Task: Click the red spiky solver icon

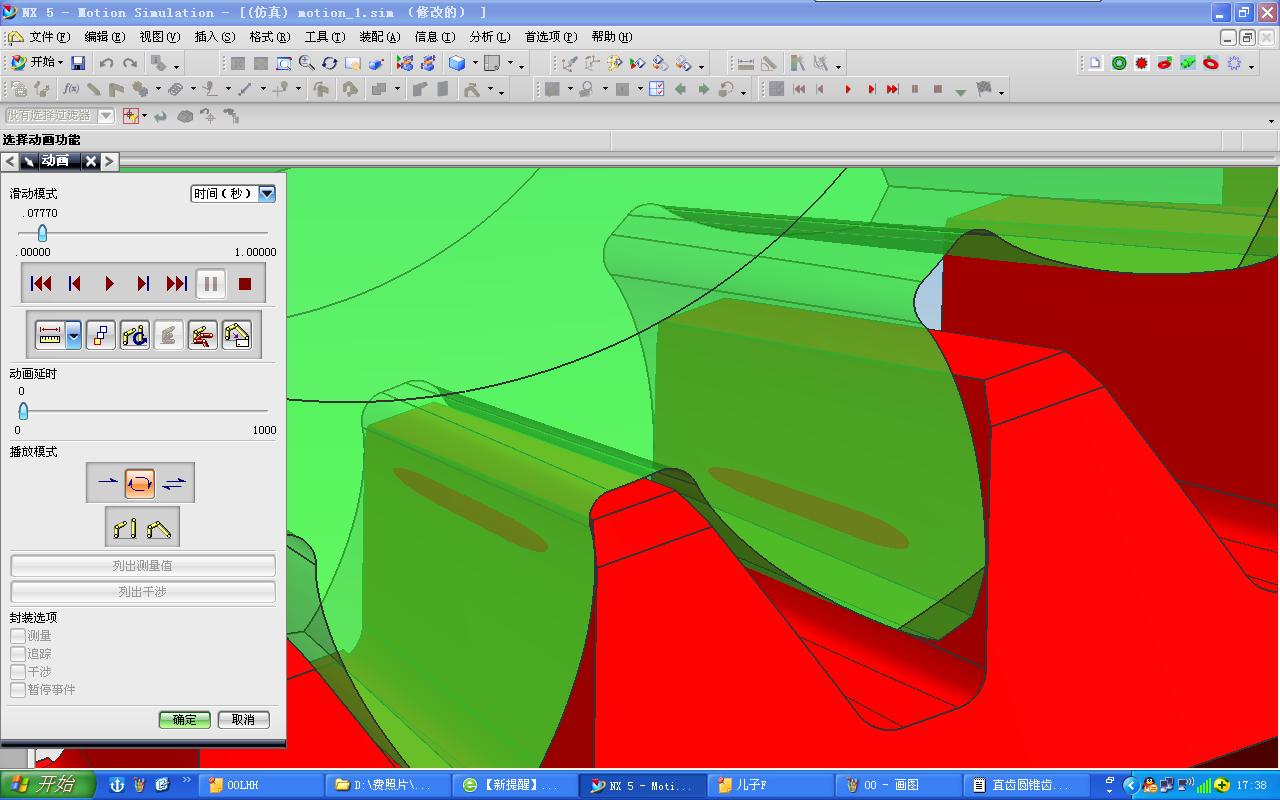Action: coord(1142,63)
